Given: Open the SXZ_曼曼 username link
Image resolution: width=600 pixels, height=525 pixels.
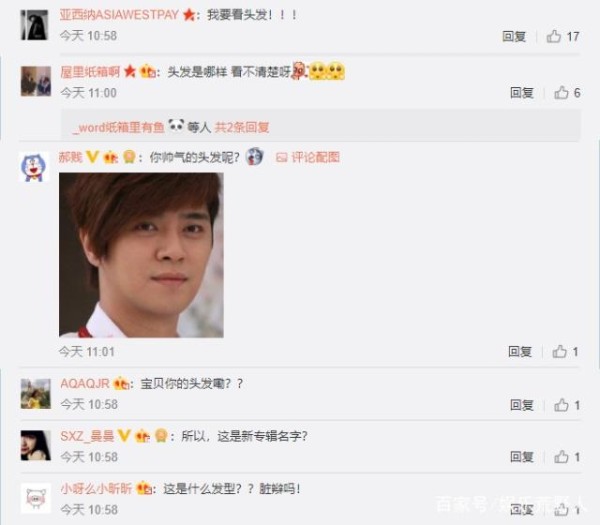Looking at the screenshot, I should click(87, 436).
